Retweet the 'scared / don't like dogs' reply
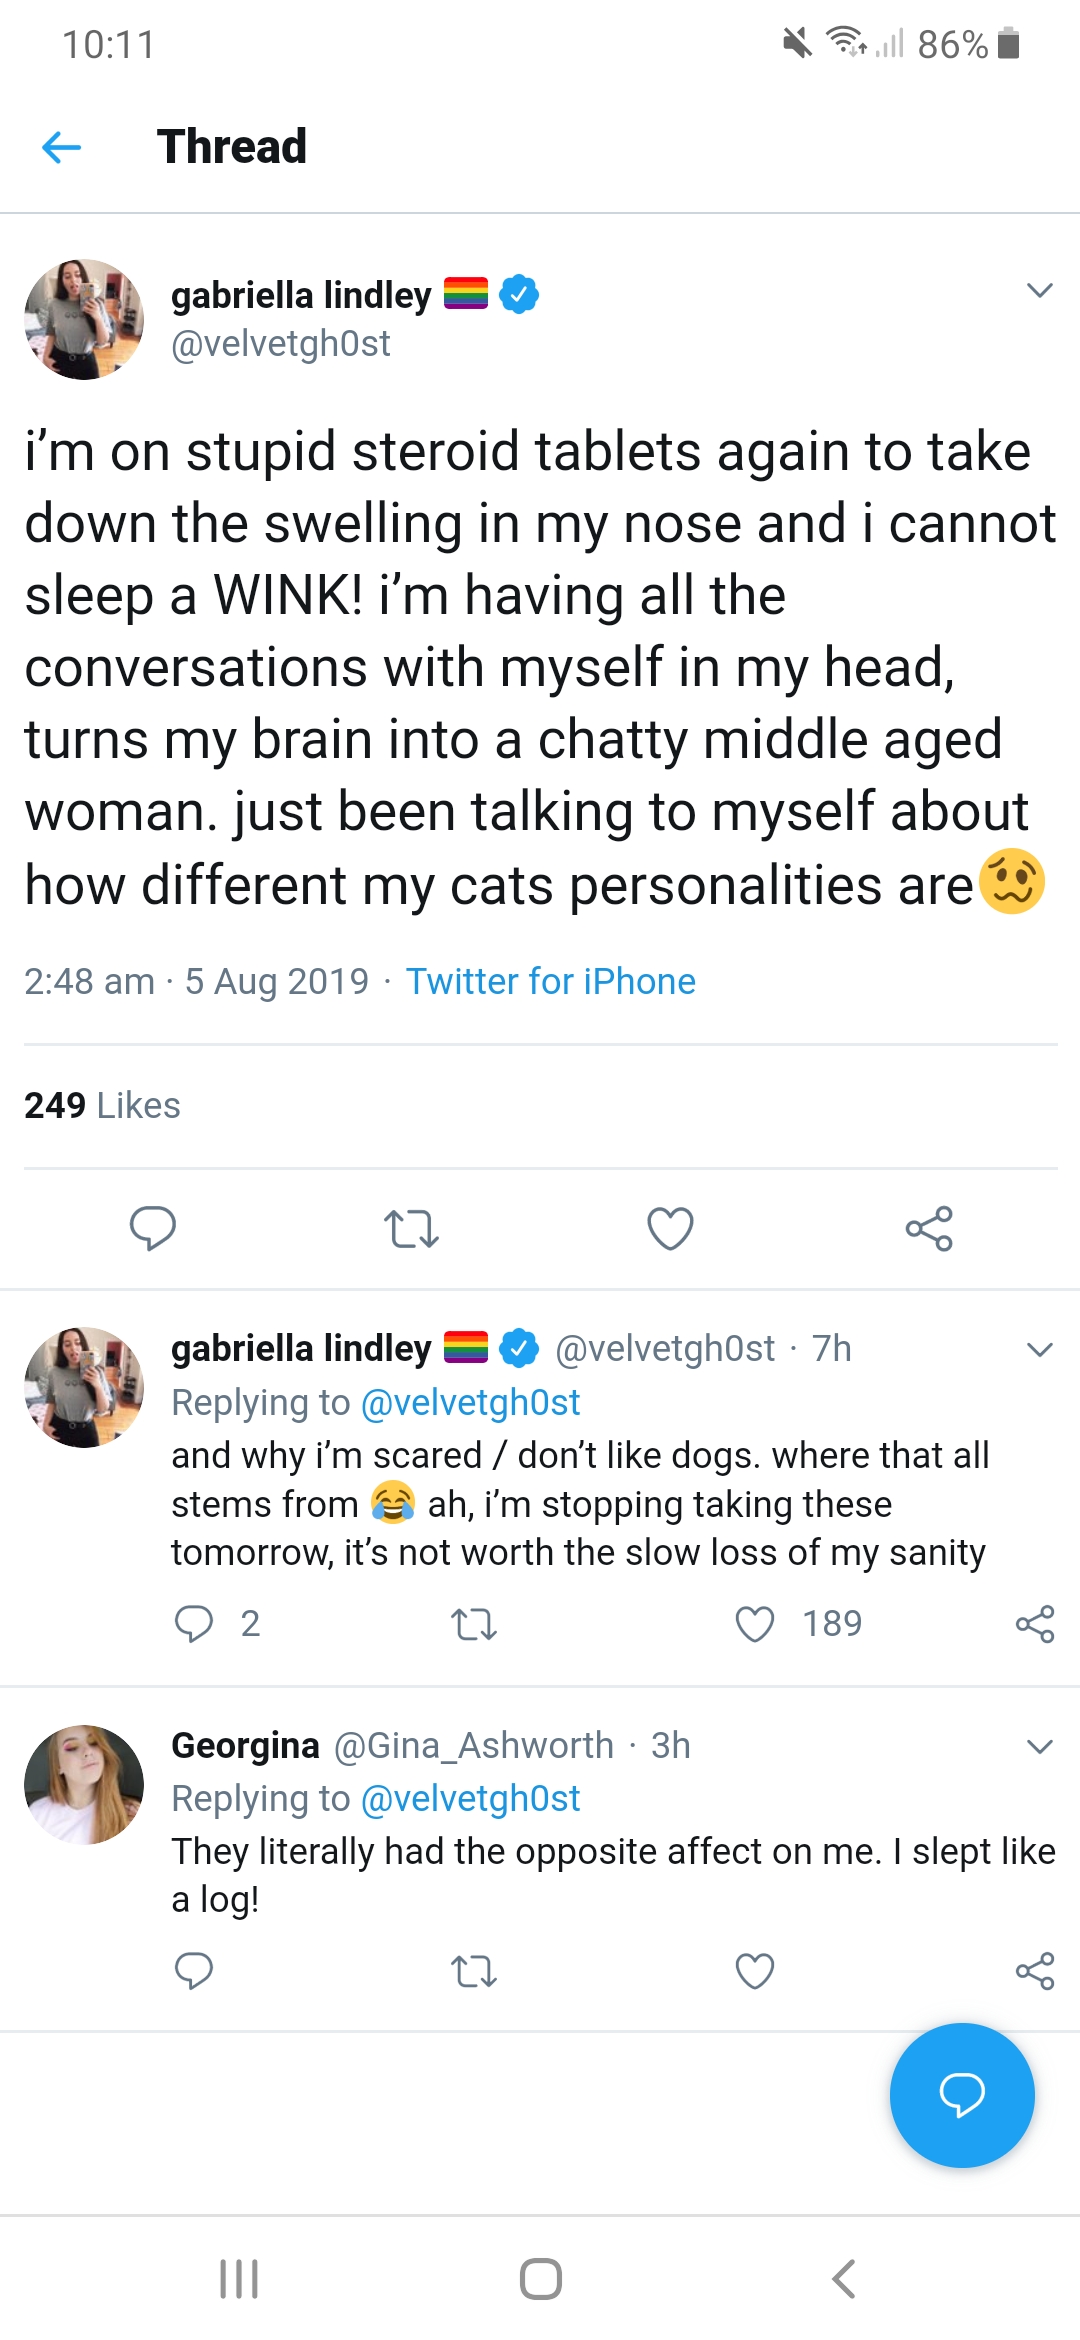1080x2340 pixels. coord(473,1625)
